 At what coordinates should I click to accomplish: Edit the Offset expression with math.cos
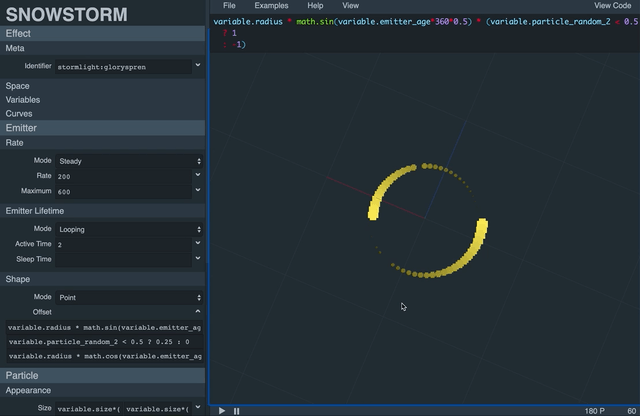click(x=104, y=356)
